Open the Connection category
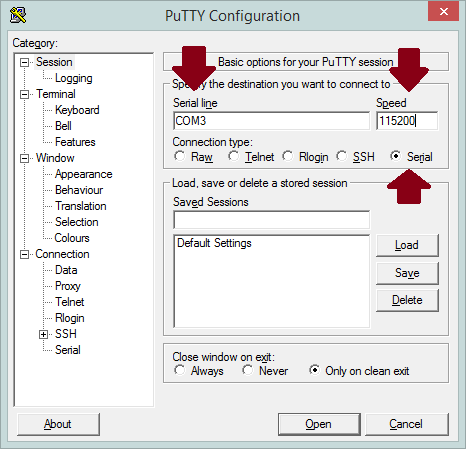 coord(62,254)
